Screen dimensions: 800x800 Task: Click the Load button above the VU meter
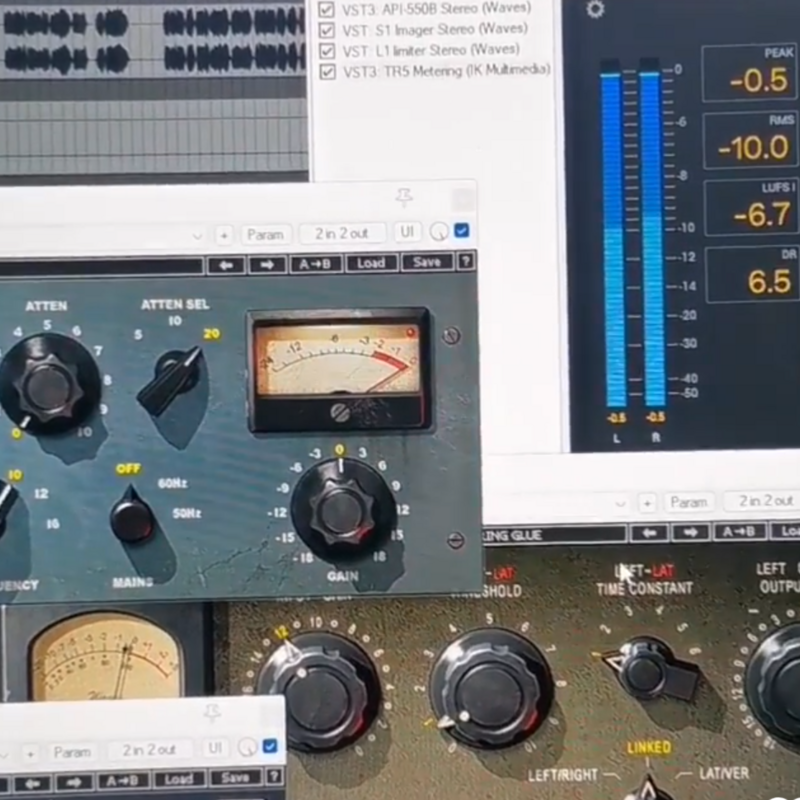(x=371, y=263)
